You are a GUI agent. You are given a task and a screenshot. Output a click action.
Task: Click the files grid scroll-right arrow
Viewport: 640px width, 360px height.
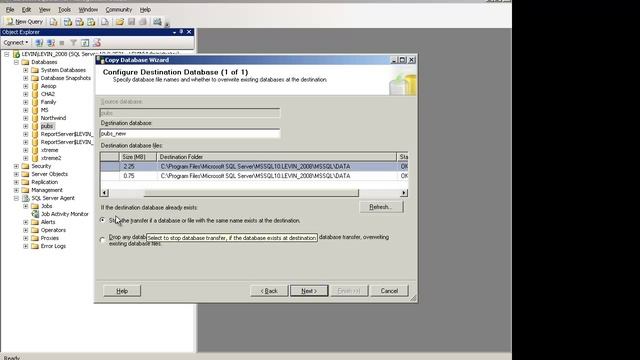[x=404, y=193]
